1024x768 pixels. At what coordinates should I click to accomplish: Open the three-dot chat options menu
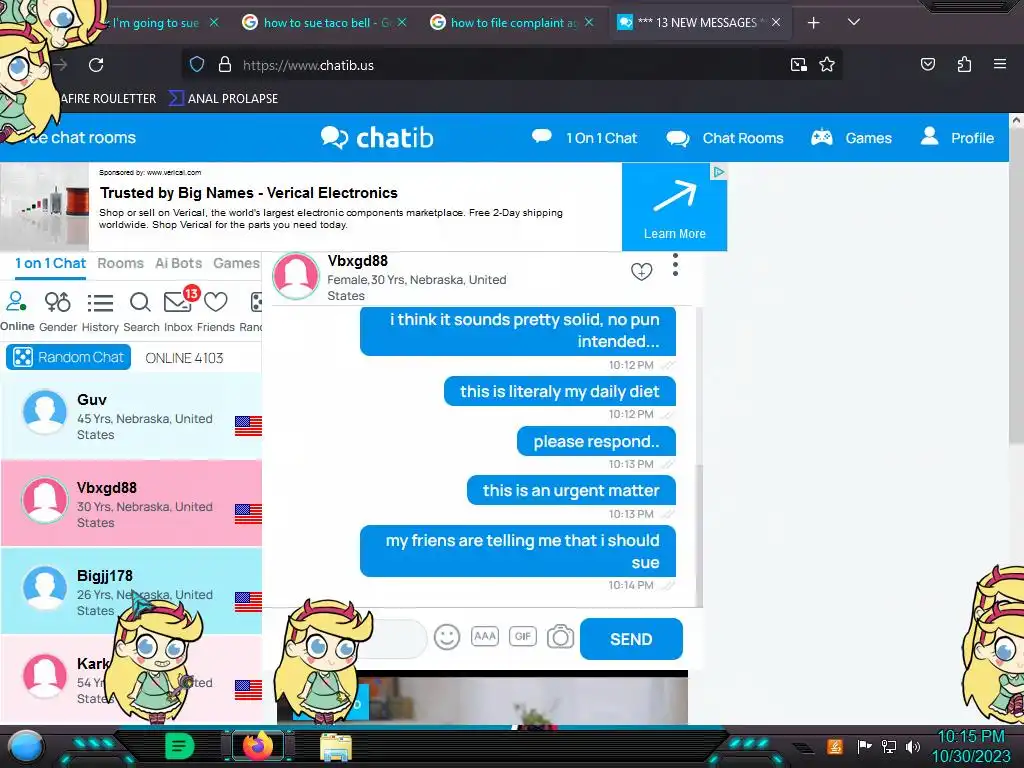(x=675, y=265)
